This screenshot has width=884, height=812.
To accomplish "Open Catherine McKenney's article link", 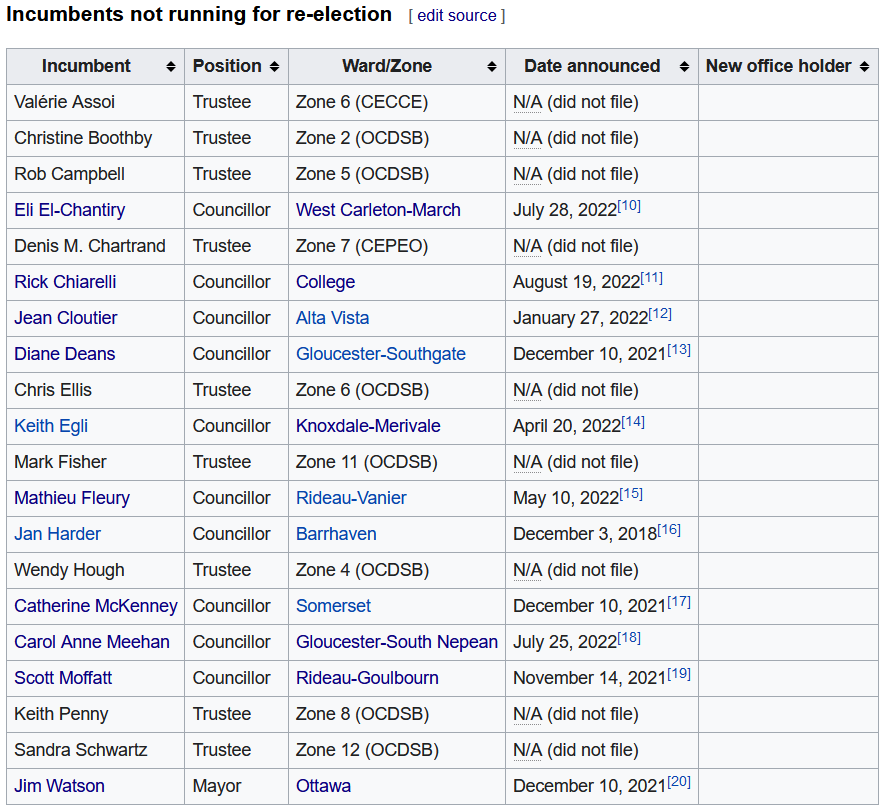I will pos(96,606).
